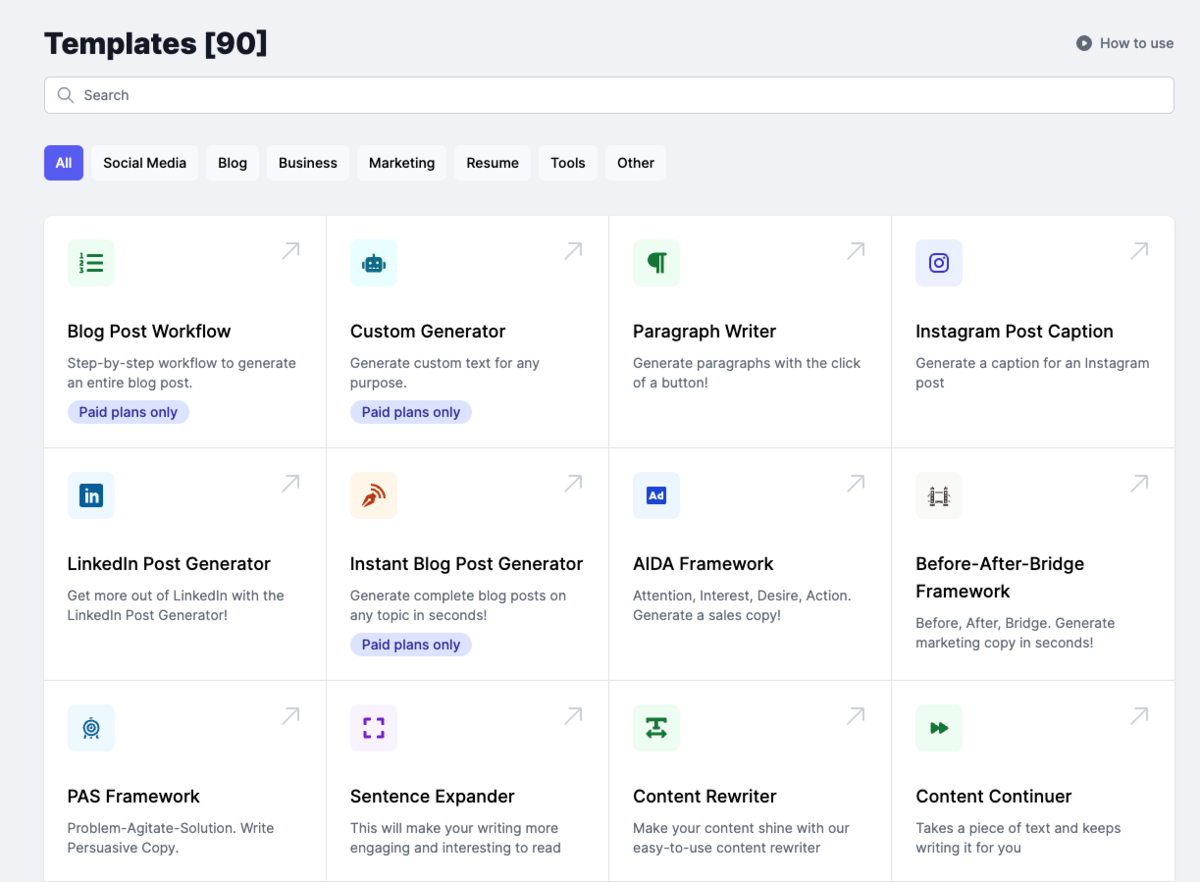Switch to the Social Media filter tab

coord(145,163)
